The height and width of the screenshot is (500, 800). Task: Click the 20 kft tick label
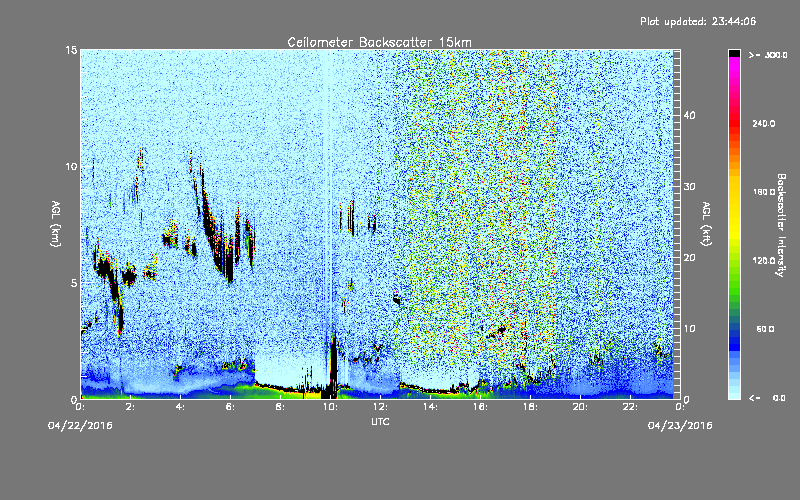(689, 258)
